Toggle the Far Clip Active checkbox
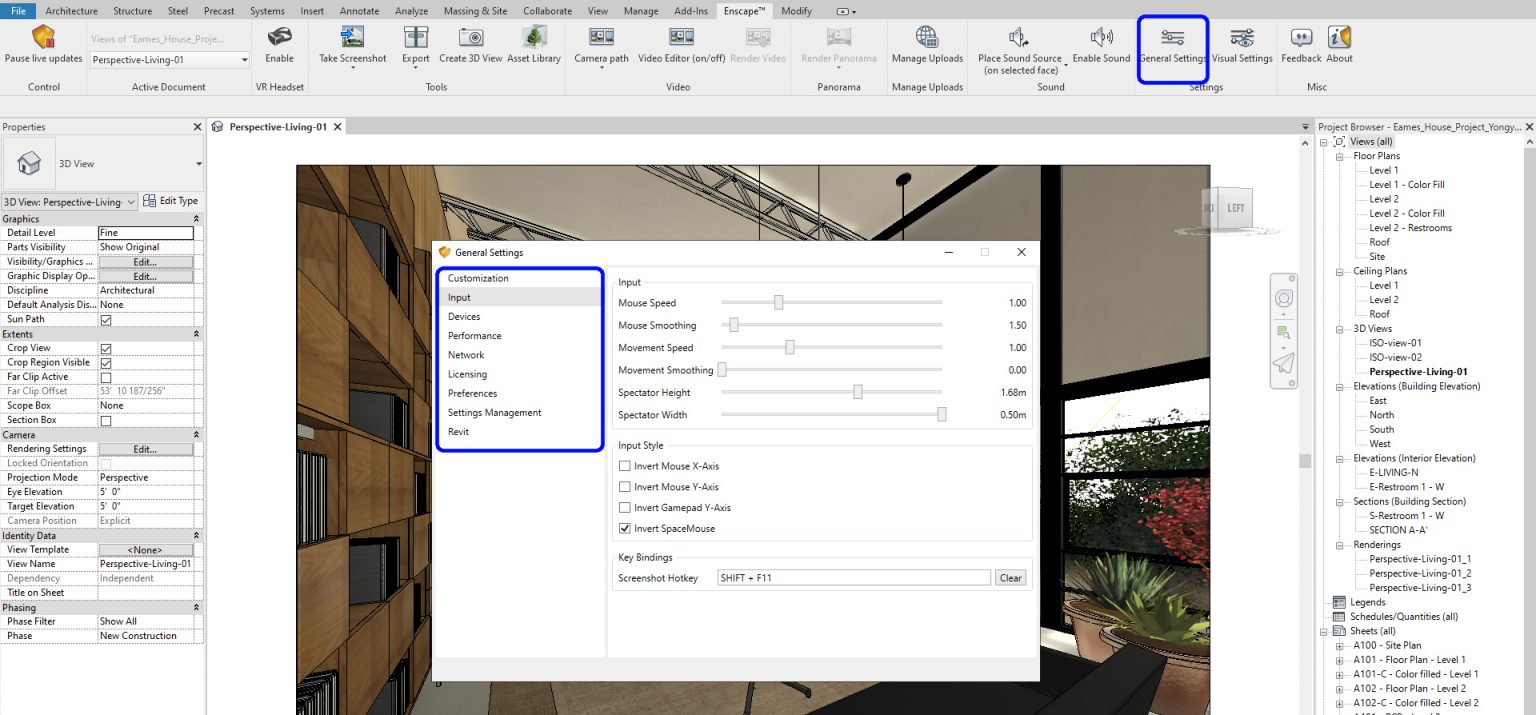The width and height of the screenshot is (1536, 715). click(x=106, y=377)
